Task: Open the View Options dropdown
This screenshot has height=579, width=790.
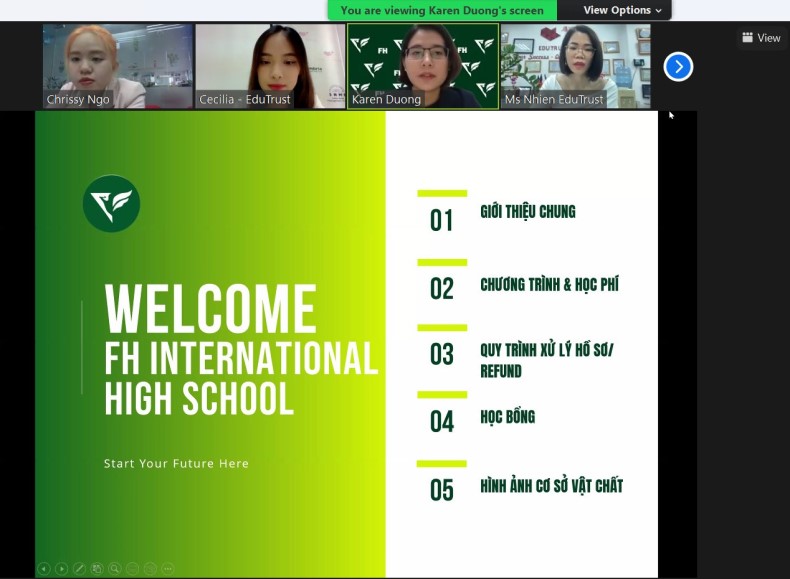Action: (x=622, y=10)
